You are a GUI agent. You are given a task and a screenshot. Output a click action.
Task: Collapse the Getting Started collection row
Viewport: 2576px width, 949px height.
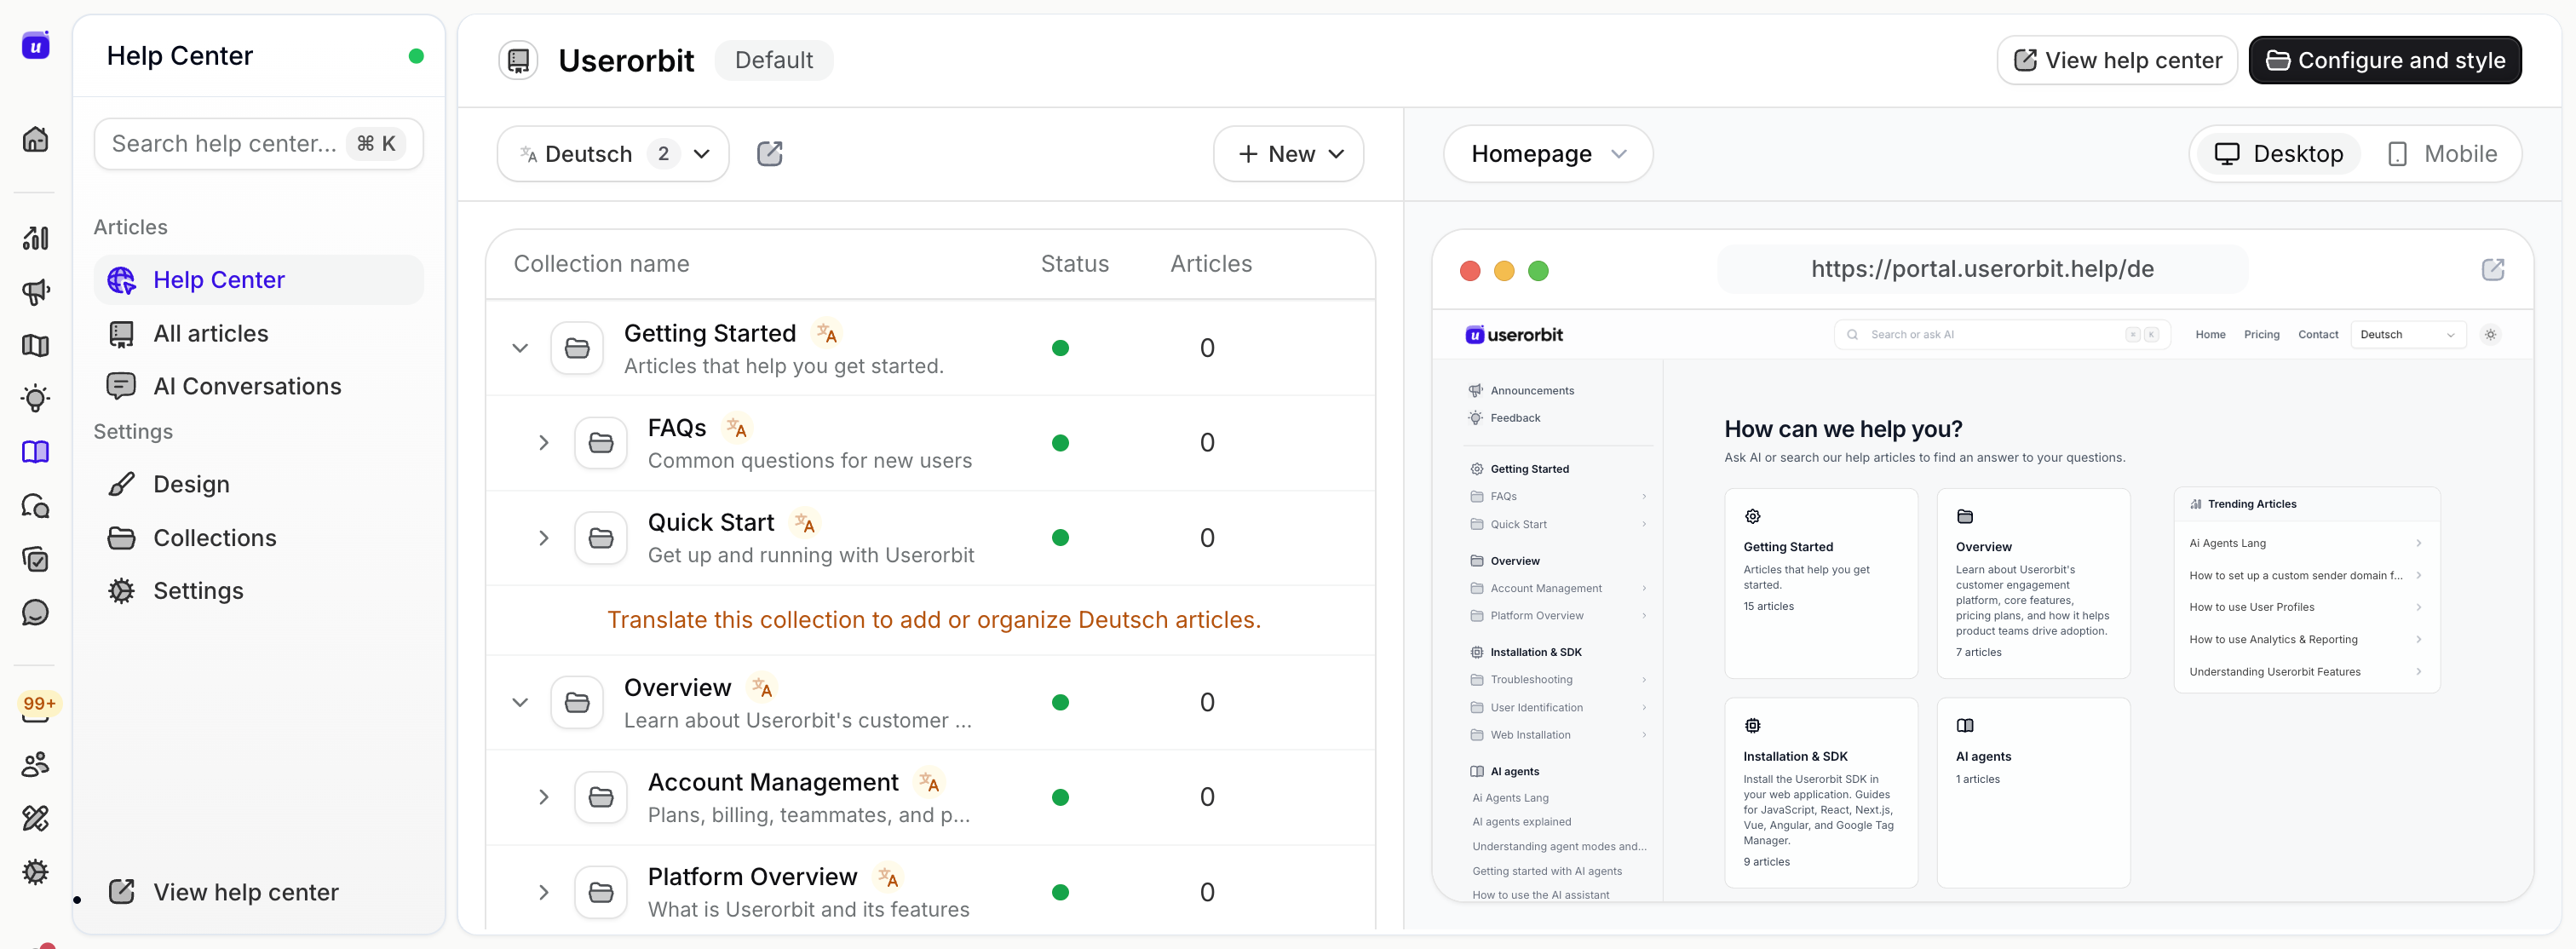coord(520,348)
